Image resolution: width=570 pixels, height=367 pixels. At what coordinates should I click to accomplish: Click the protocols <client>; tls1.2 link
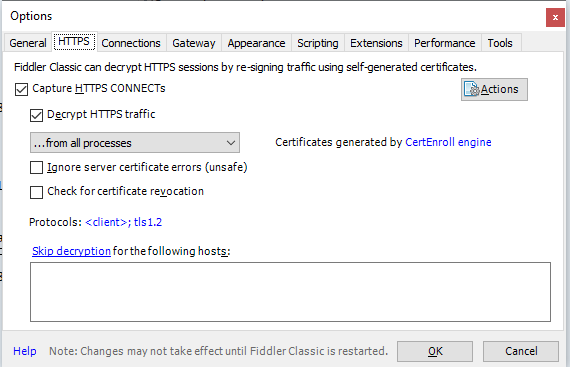pyautogui.click(x=124, y=222)
